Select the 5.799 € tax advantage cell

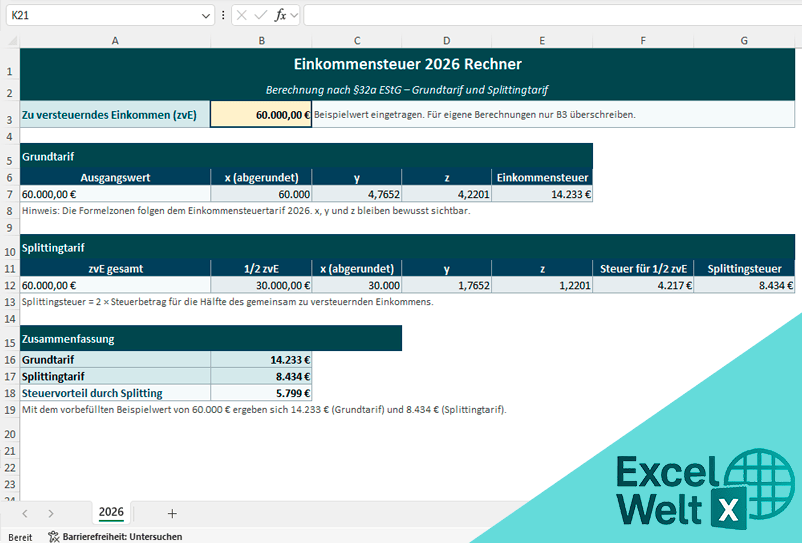[261, 393]
